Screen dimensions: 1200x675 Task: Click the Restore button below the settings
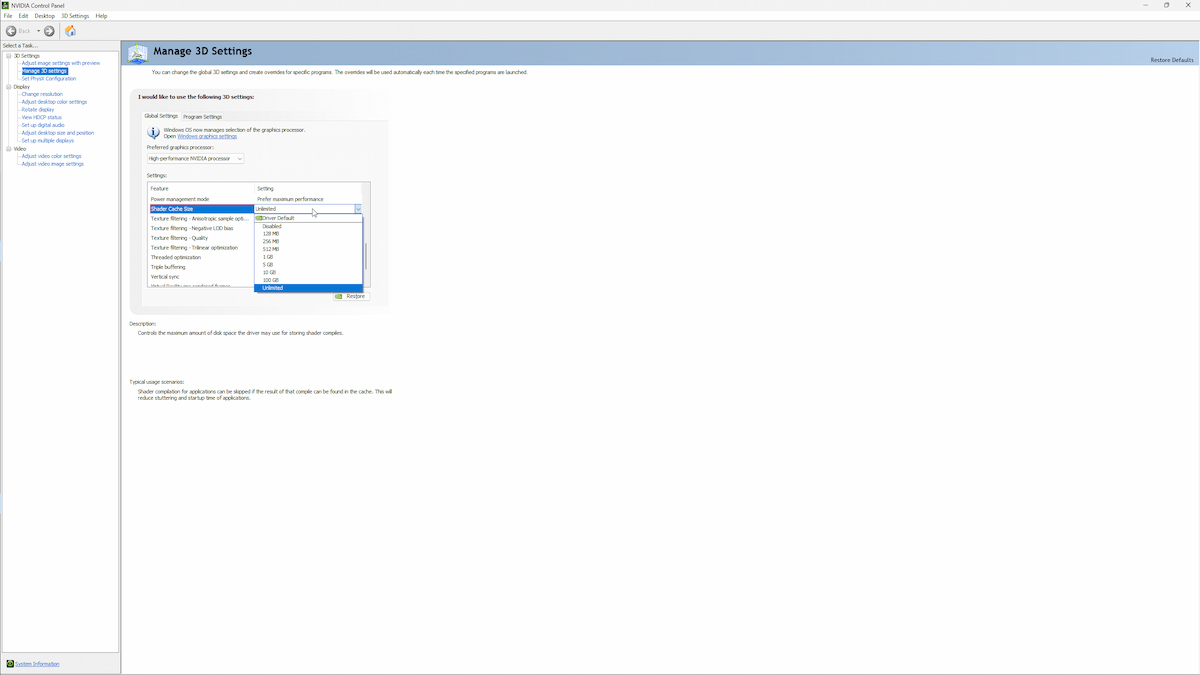point(351,296)
